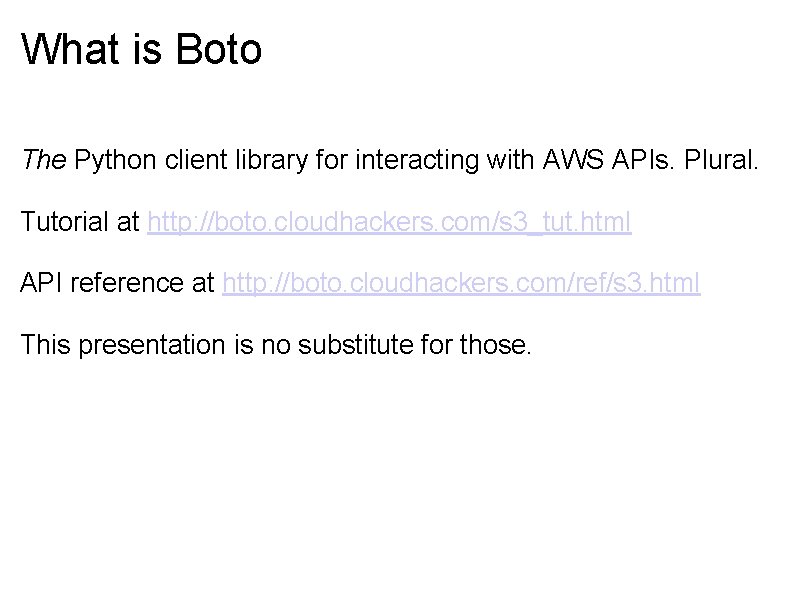Open the s3_tut.html tutorial link
The height and width of the screenshot is (600, 800).
tap(389, 222)
